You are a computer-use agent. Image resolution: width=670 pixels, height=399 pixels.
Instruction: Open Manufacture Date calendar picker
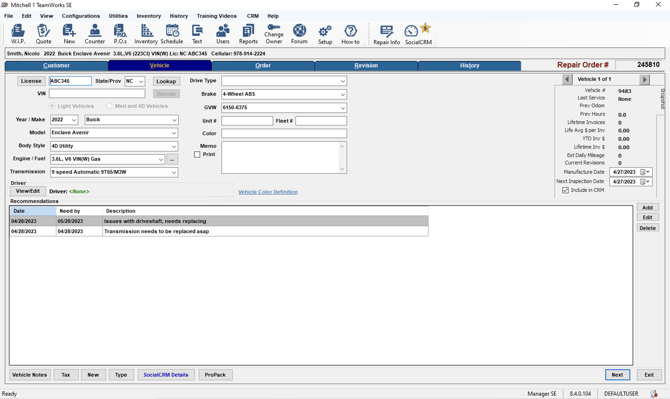645,172
